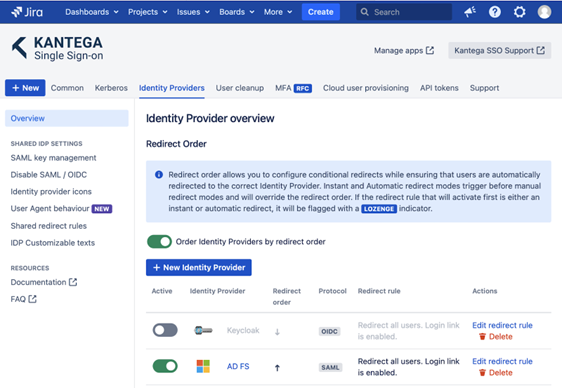The image size is (562, 388).
Task: Open Kantega SSO Support link
Action: (x=499, y=51)
